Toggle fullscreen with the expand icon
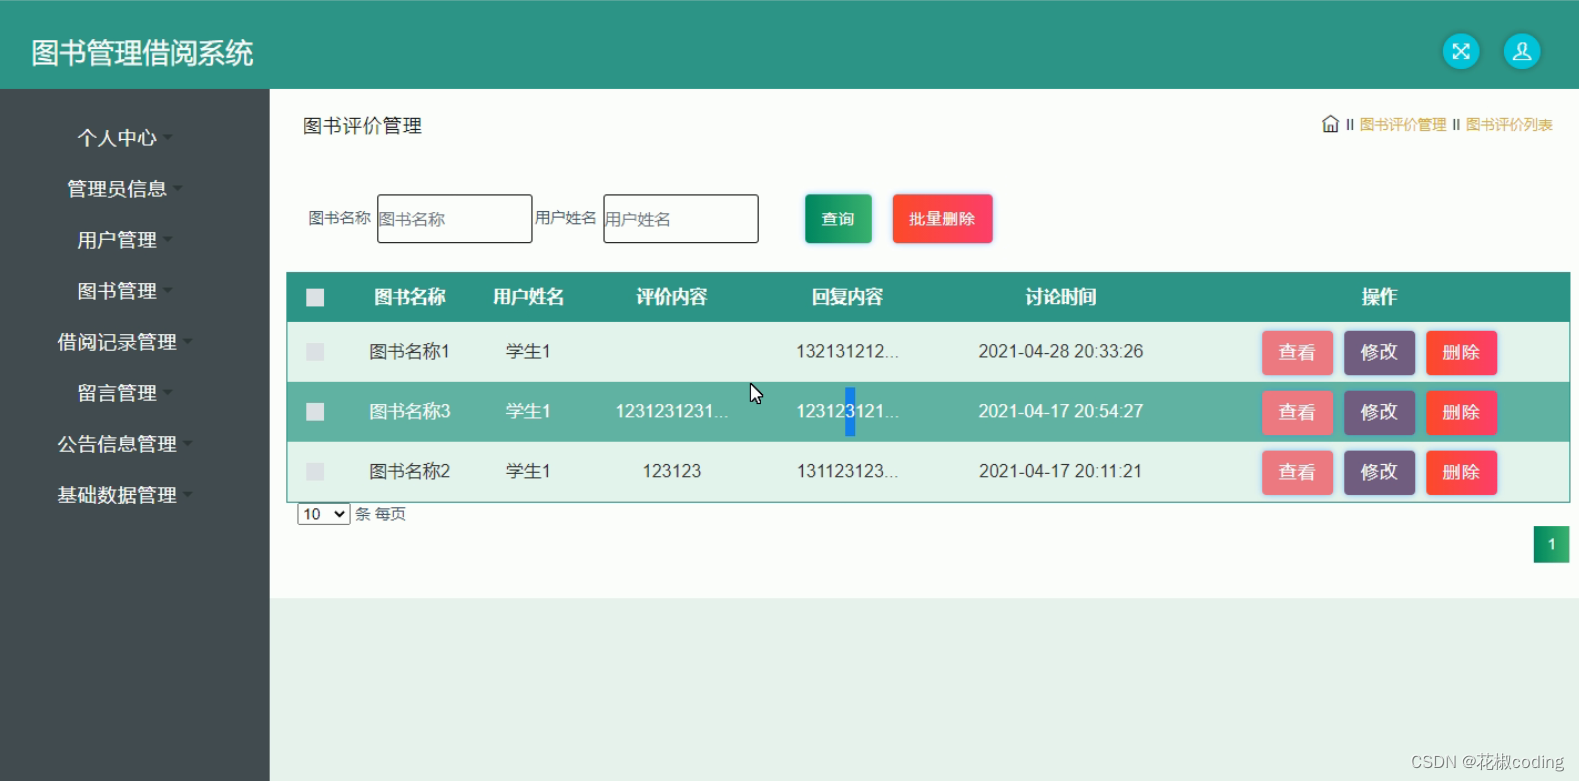 click(x=1460, y=51)
